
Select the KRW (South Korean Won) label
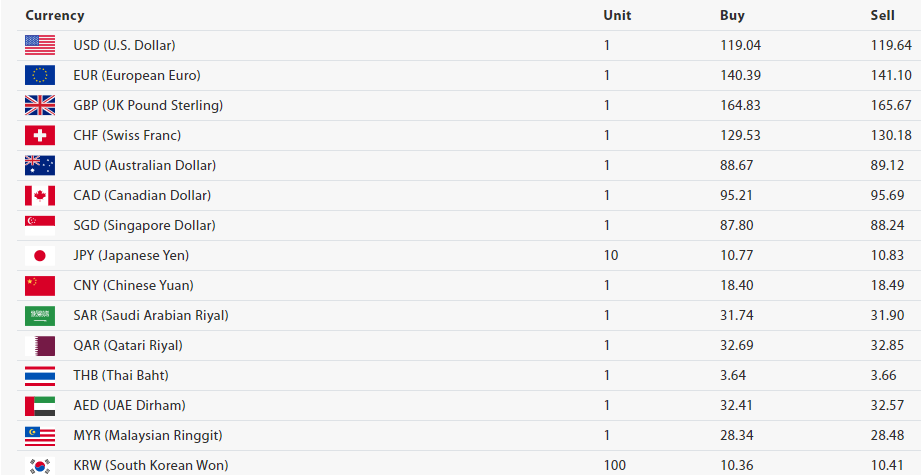[150, 465]
